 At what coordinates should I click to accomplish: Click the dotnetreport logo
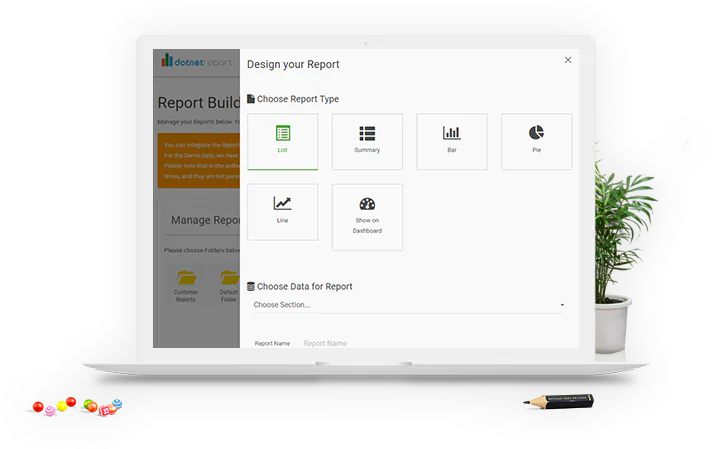197,61
